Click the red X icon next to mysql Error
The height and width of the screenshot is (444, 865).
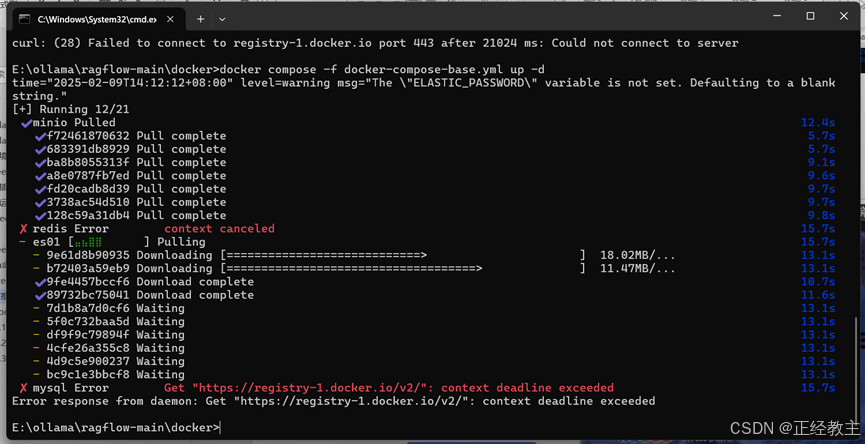(x=23, y=388)
